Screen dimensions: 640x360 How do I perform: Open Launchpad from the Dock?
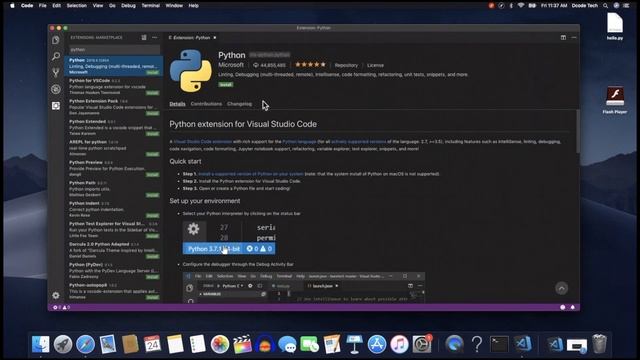point(63,344)
